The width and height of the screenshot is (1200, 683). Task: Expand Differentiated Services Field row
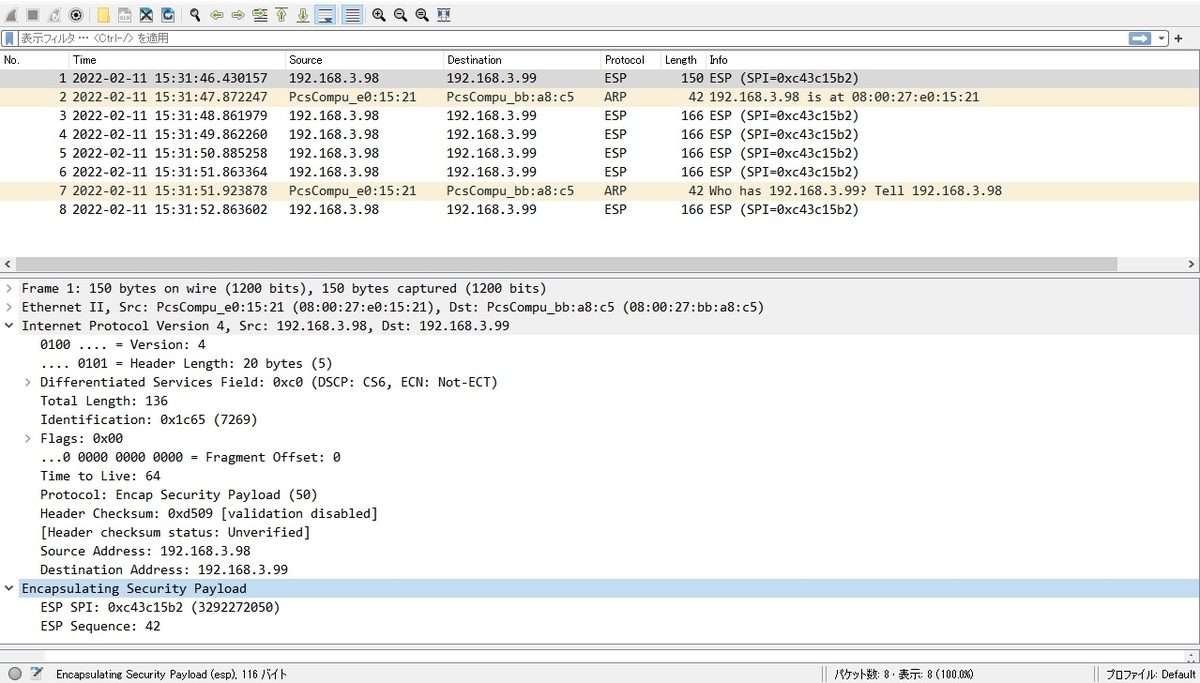point(28,382)
